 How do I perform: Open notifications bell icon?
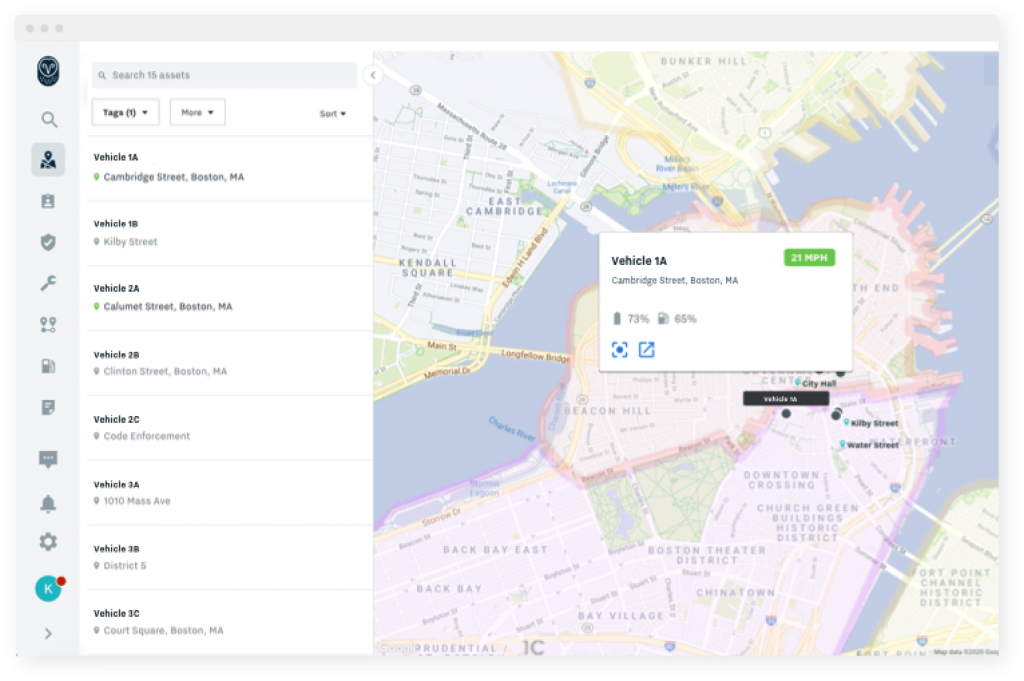[48, 503]
